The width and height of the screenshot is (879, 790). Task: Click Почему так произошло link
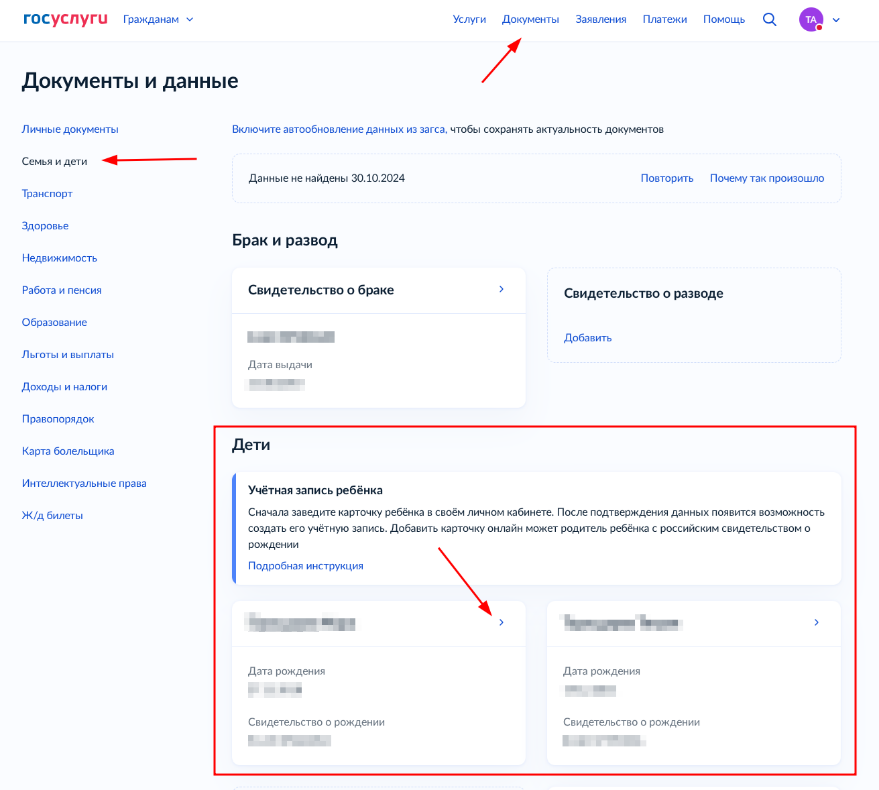767,178
